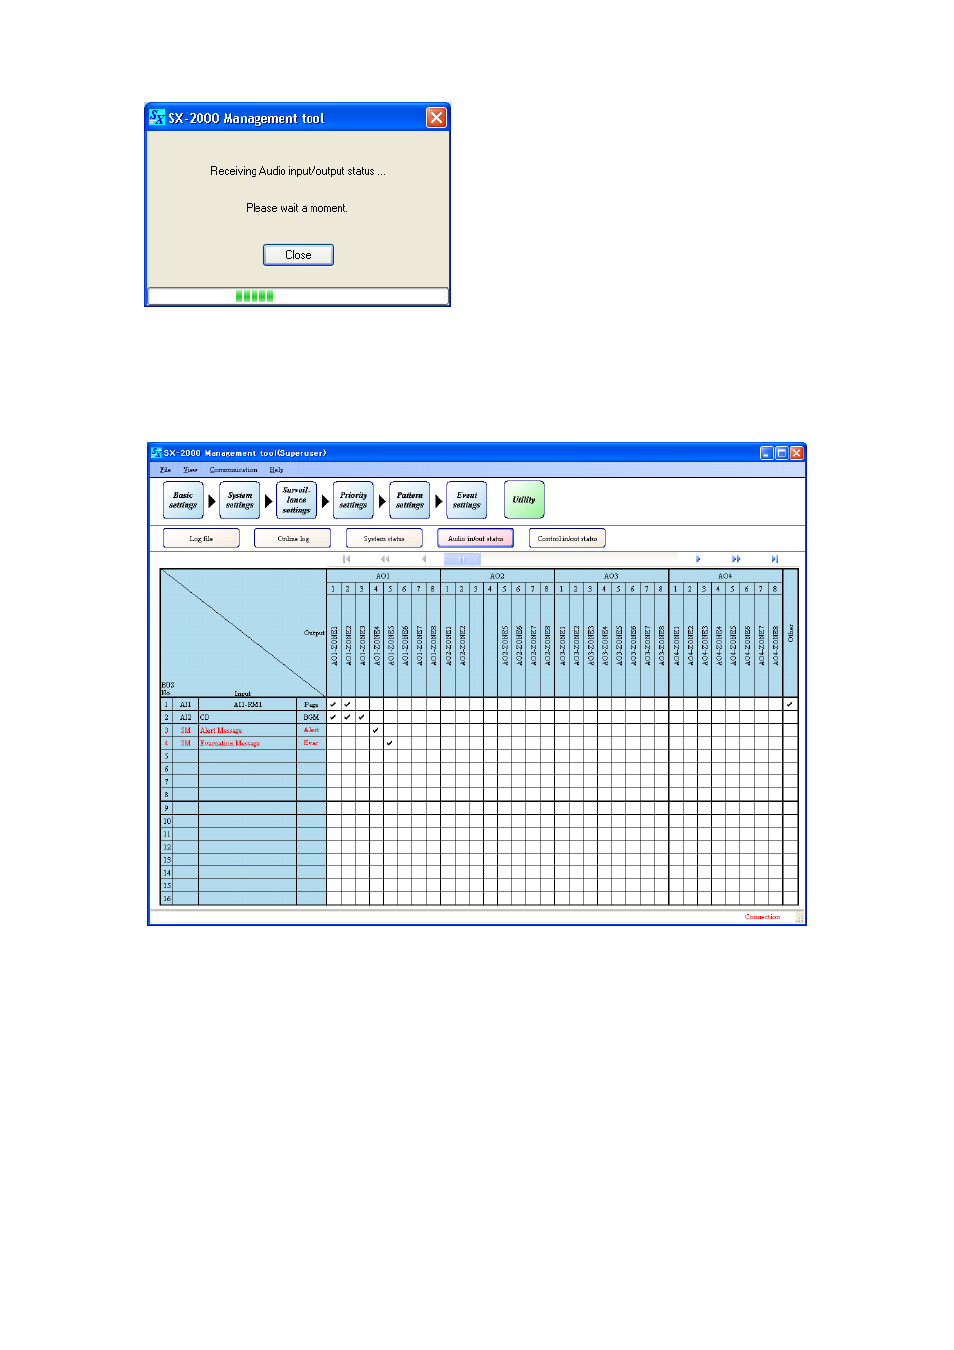Select the Evacuation Message input row
This screenshot has height=1350, width=954.
pyautogui.click(x=247, y=743)
